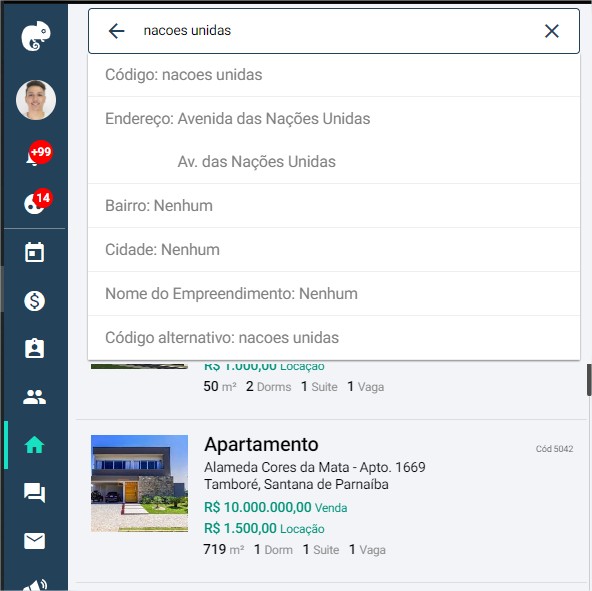Open notifications bell with +99 badge

click(x=38, y=154)
